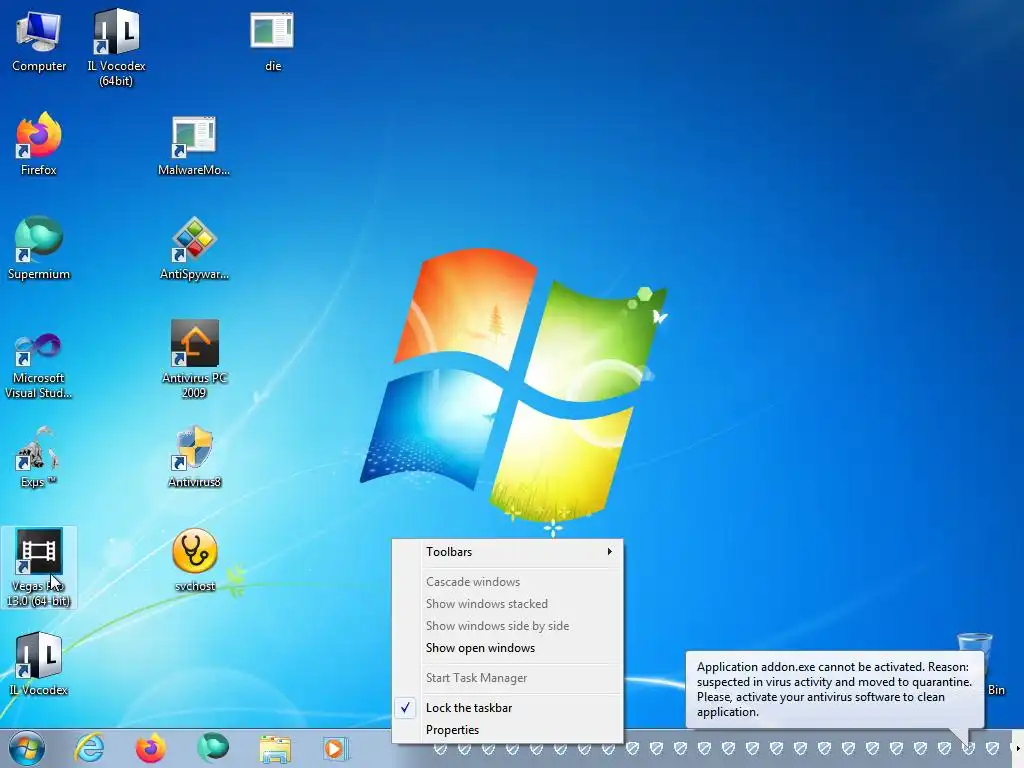Click the addon.exe quarantine notification balloon
The height and width of the screenshot is (768, 1024).
834,690
